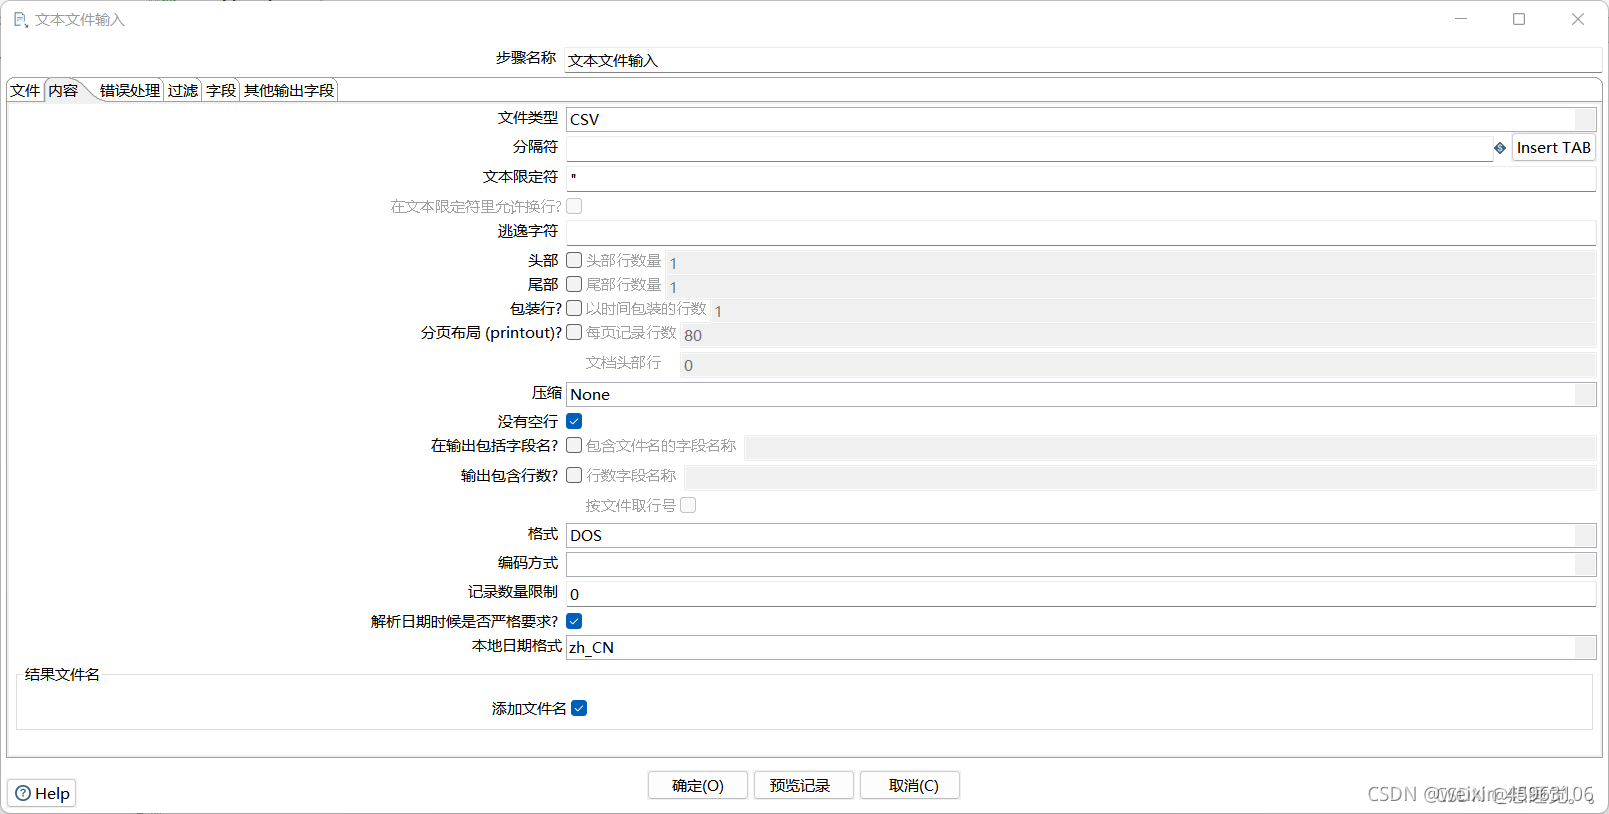Enable 分页布局 (printout) checkbox
This screenshot has height=814, width=1609.
click(574, 332)
